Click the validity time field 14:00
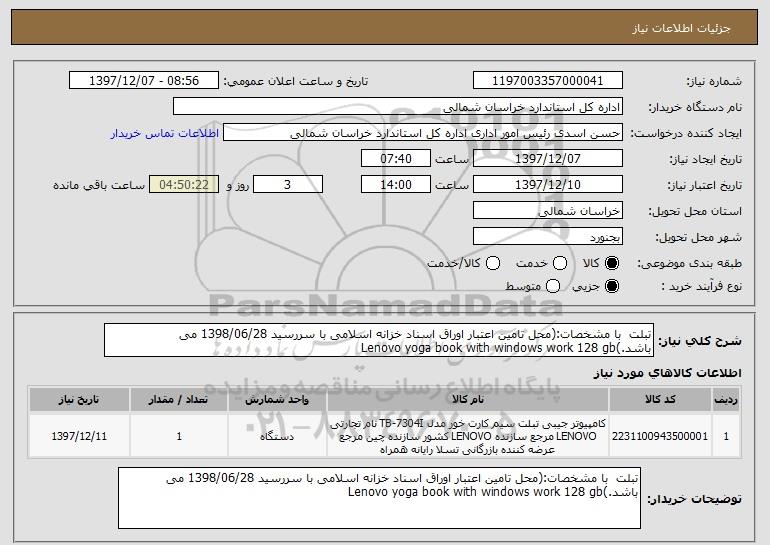 point(396,185)
